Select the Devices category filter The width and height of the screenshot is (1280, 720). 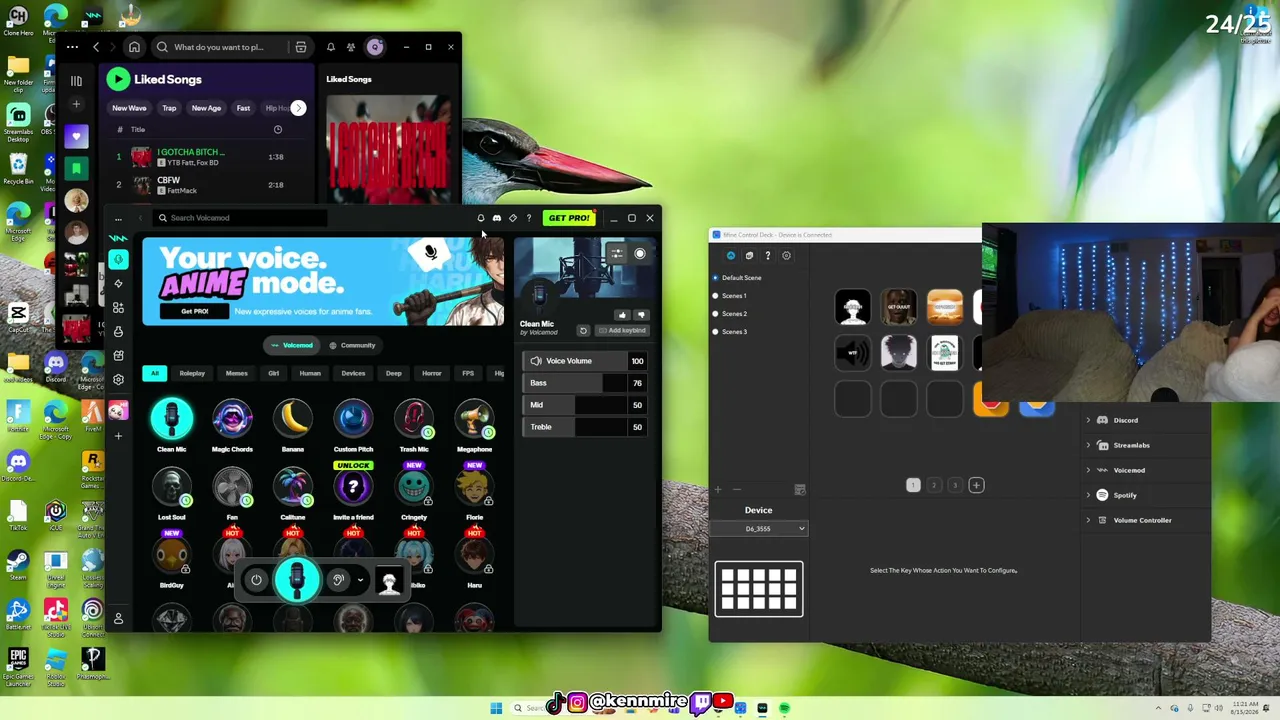coord(353,374)
